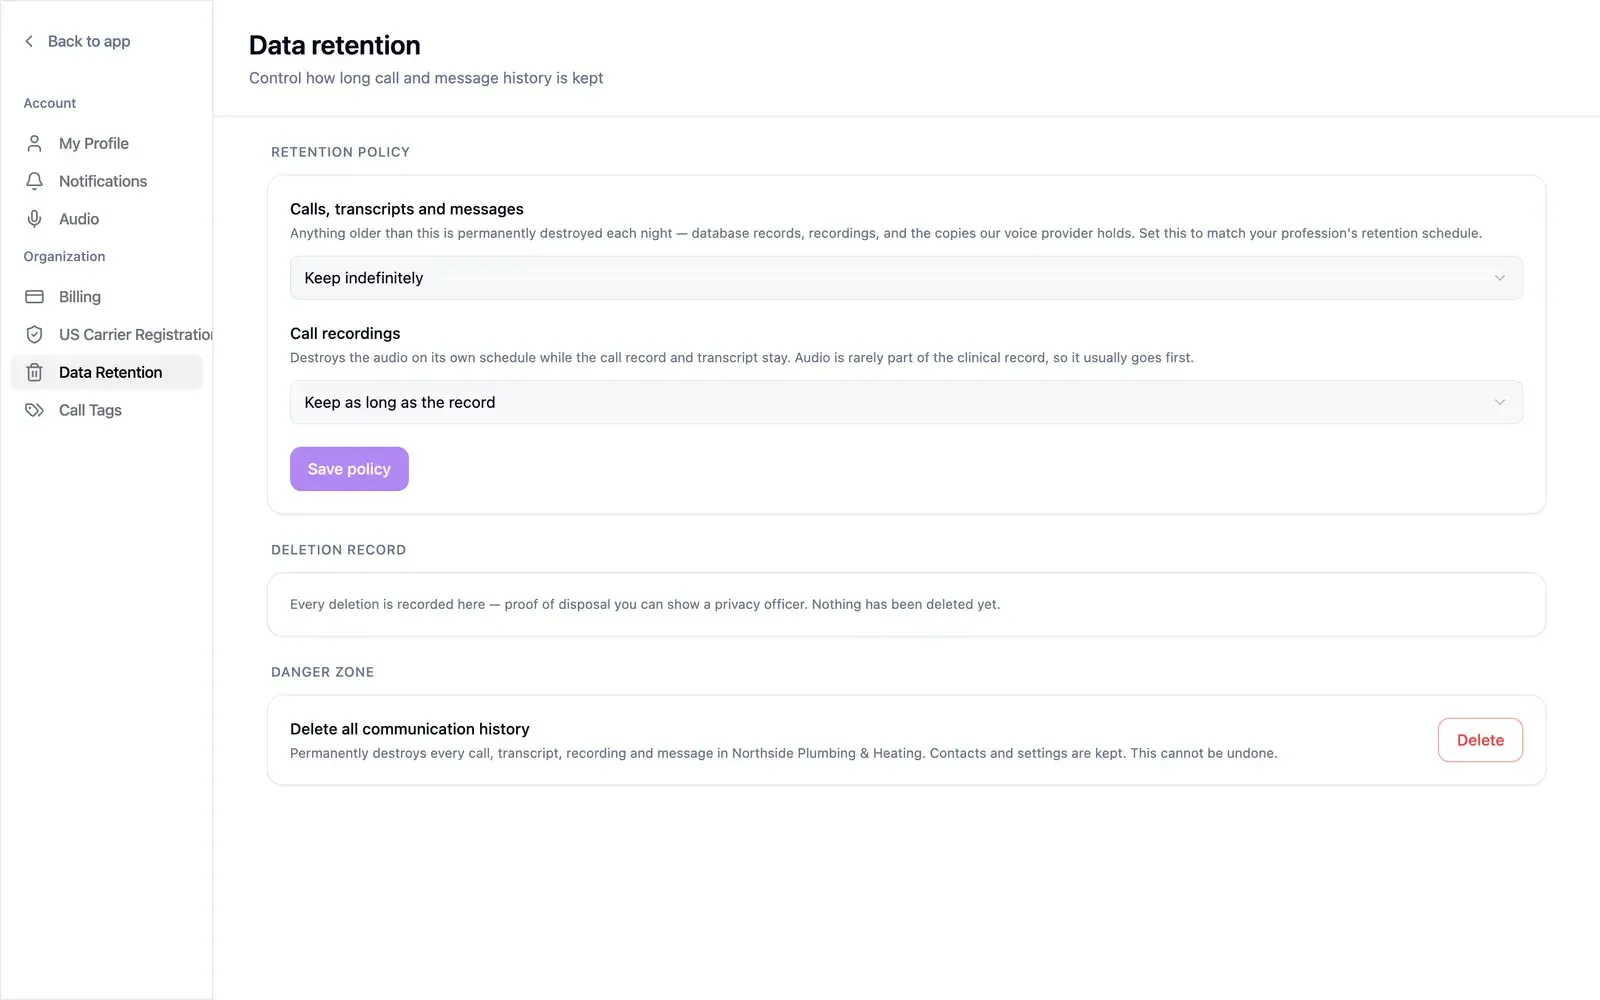Screen dimensions: 1600x1000
Task: Click the RETENTION POLICY section label
Action: pos(340,152)
